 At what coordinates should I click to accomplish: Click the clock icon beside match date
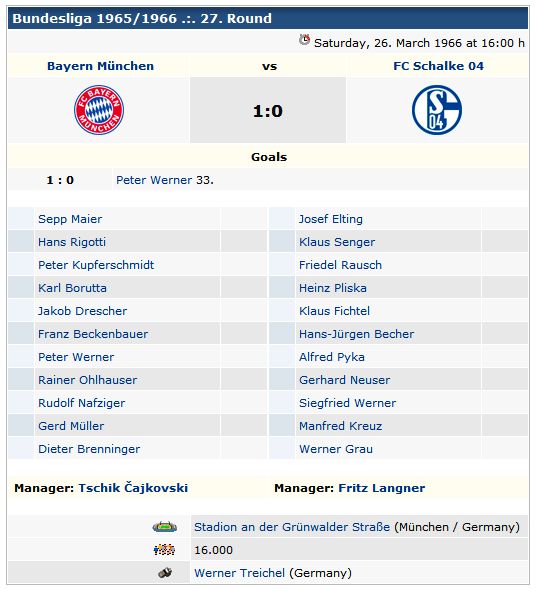(x=304, y=40)
